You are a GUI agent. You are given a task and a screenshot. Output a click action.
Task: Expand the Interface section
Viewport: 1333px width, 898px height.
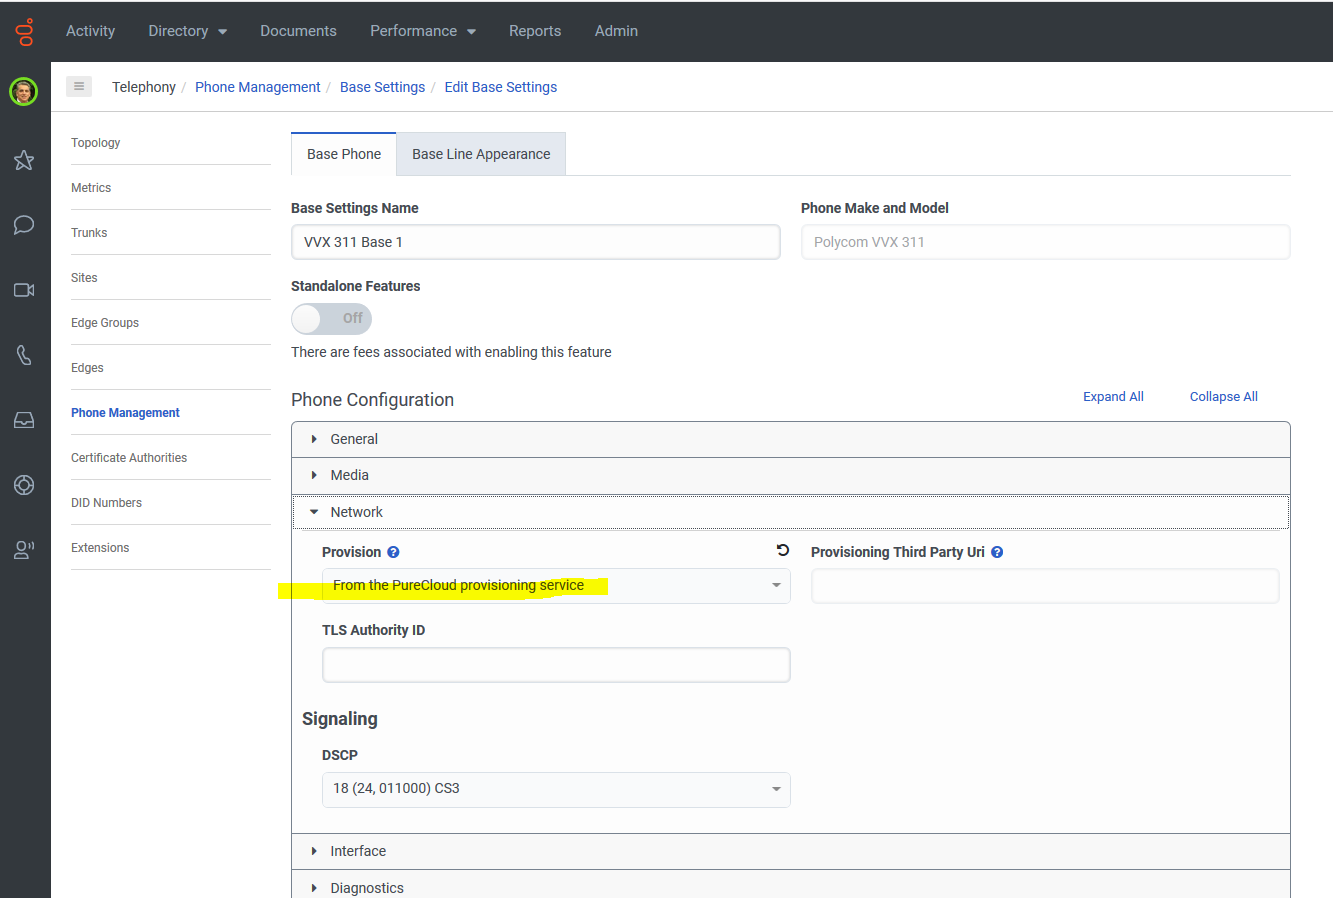click(358, 851)
